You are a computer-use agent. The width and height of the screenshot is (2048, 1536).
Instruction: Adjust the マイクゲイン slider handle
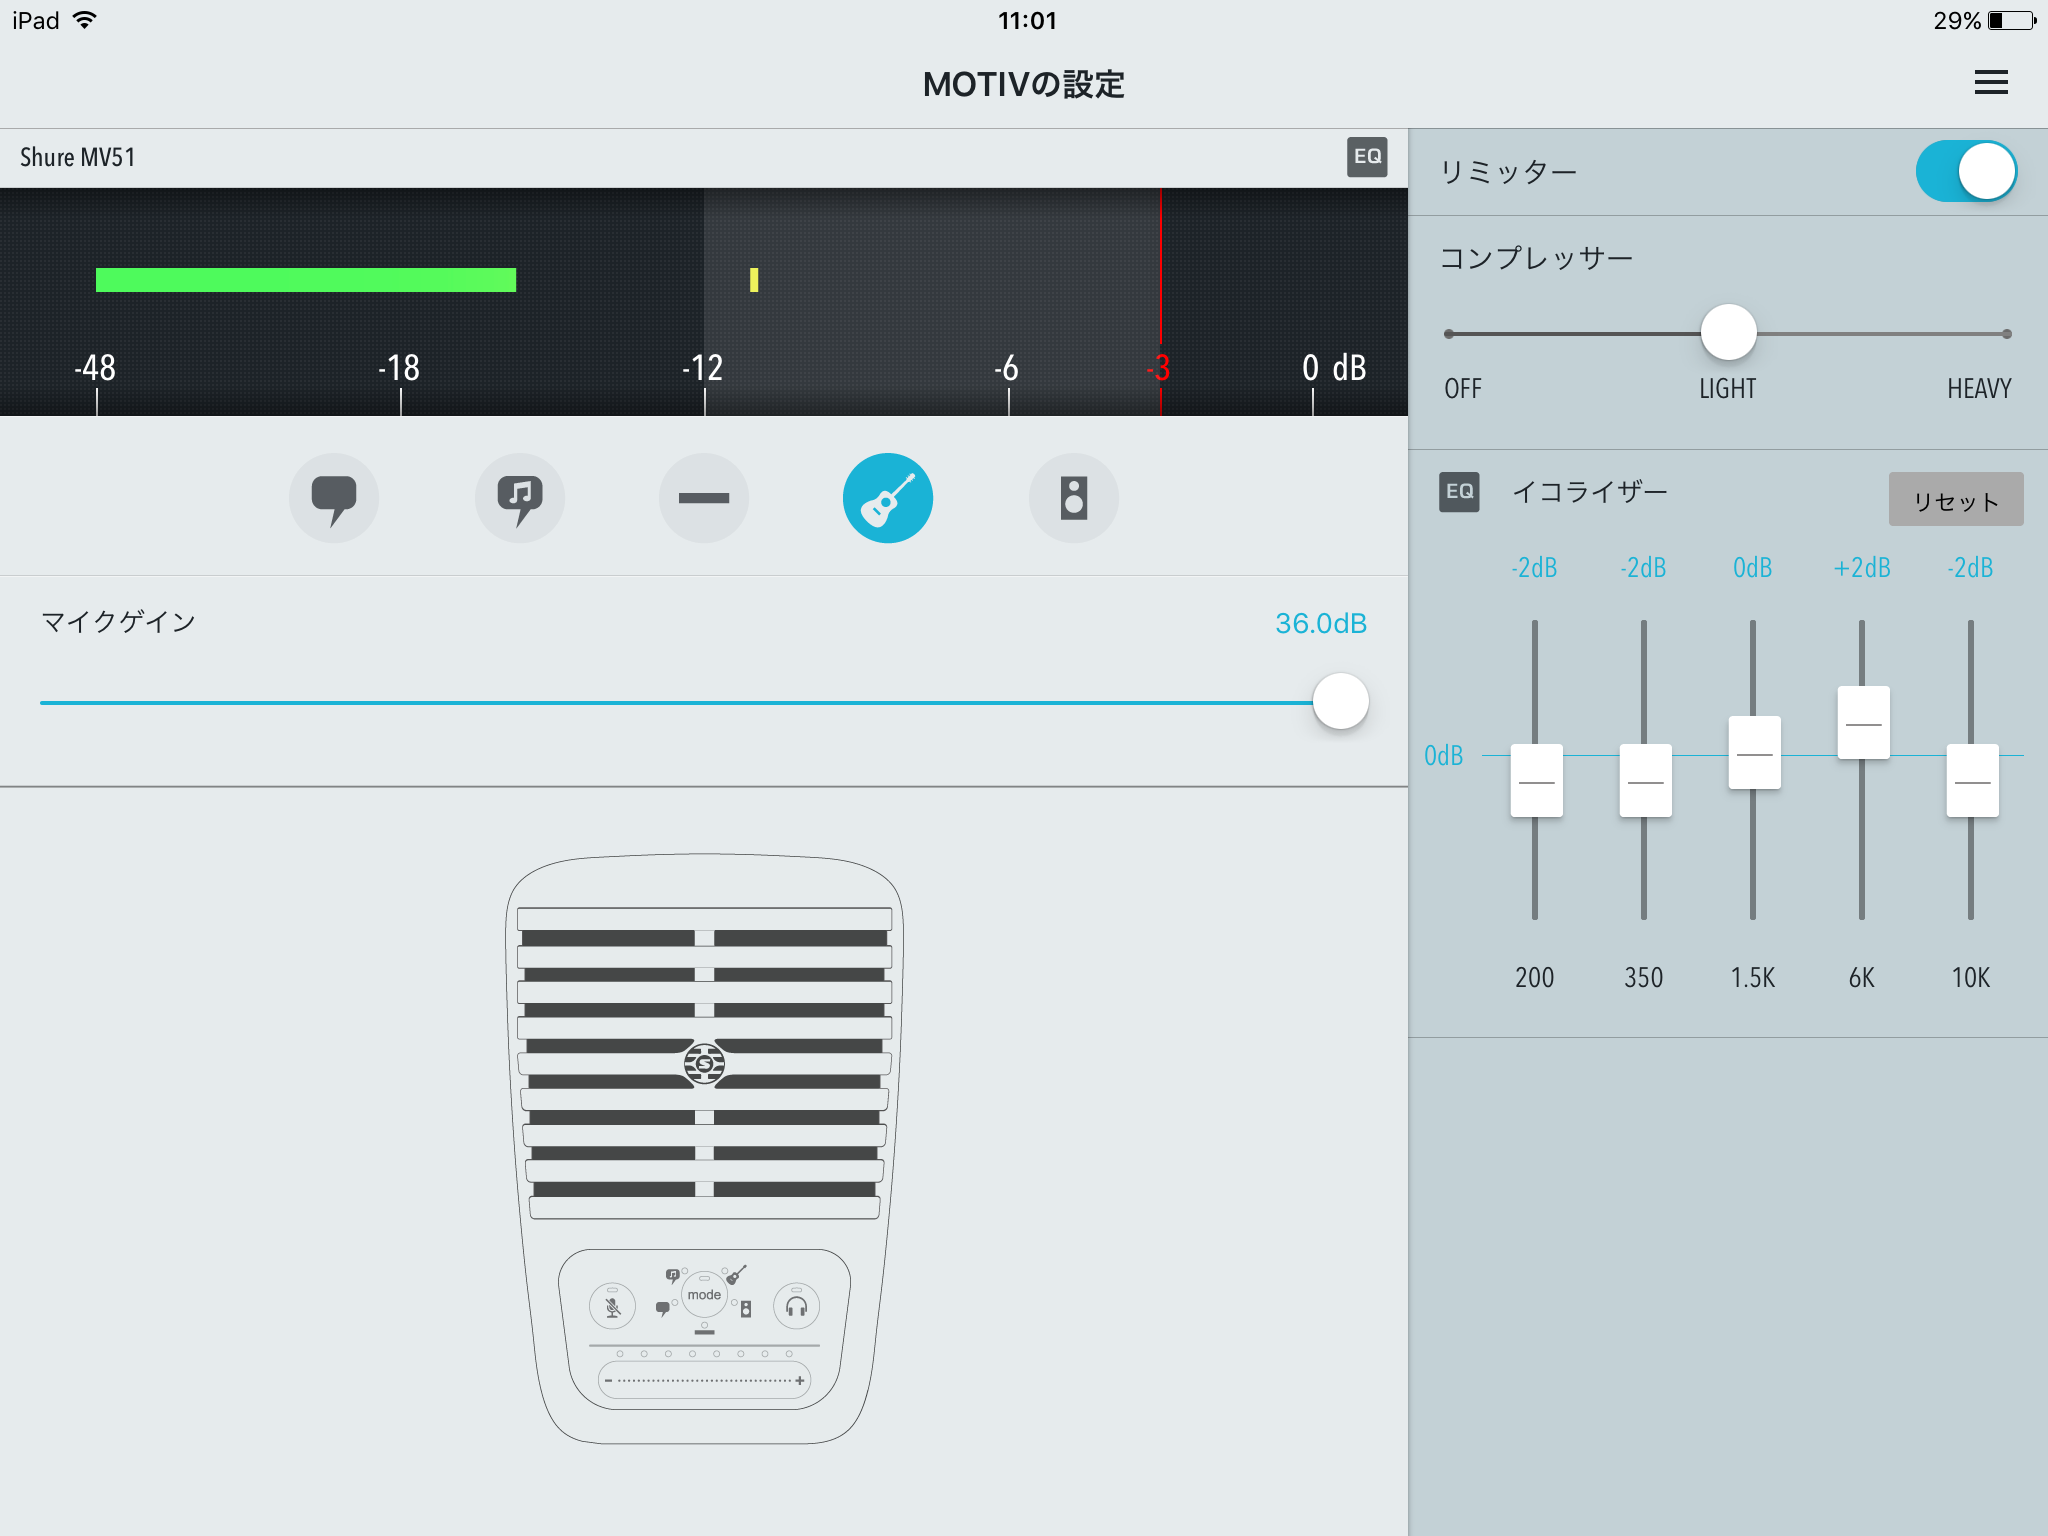(x=1340, y=701)
